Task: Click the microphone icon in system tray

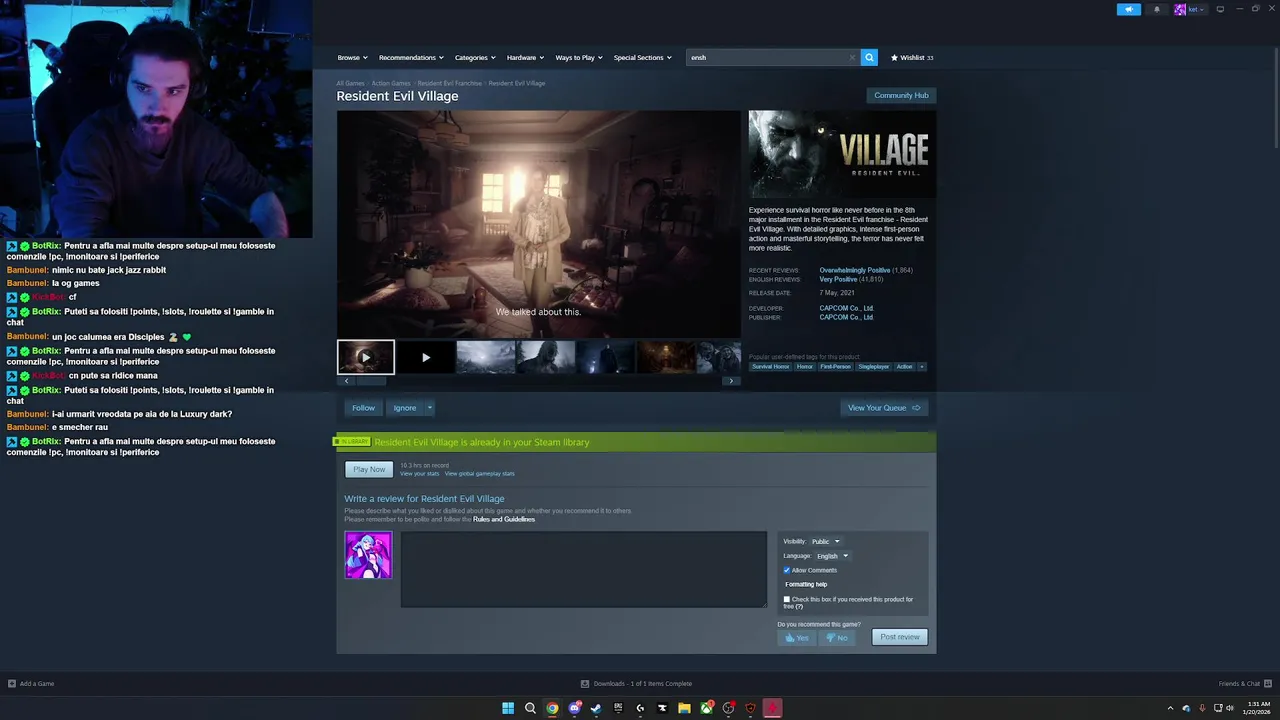Action: tap(1202, 708)
